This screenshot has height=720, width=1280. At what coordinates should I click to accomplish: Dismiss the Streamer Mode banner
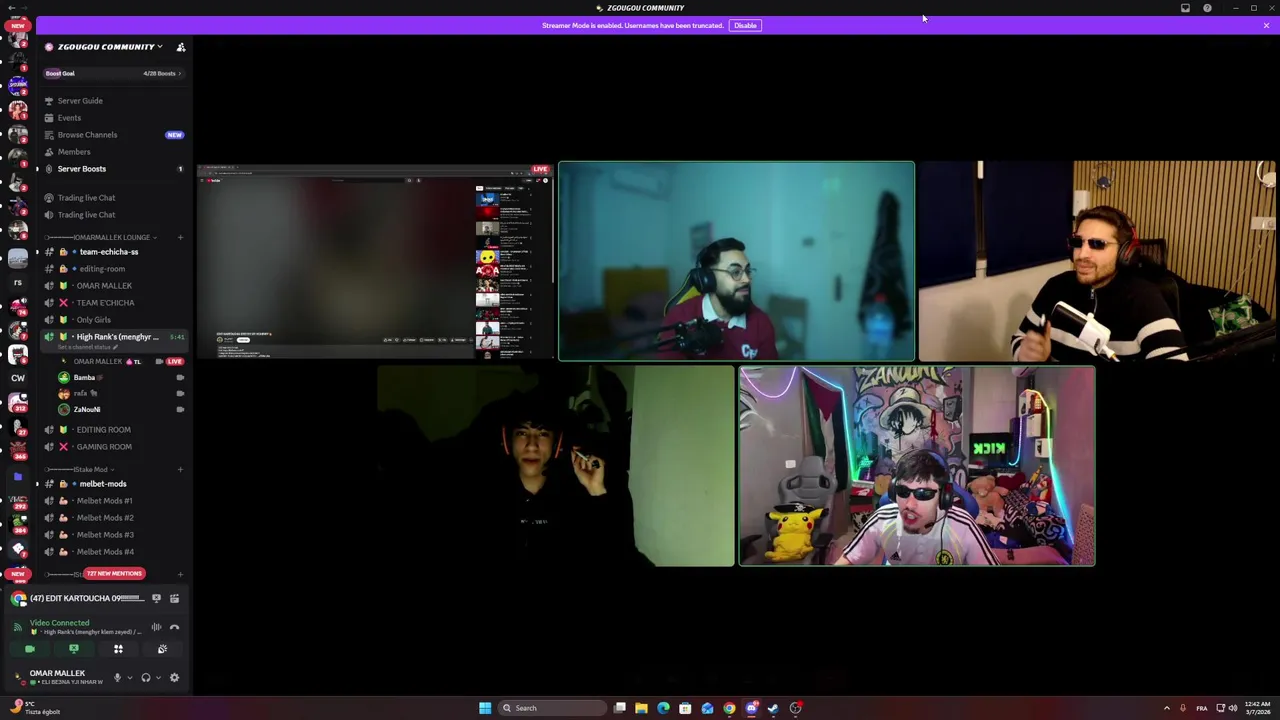1266,26
